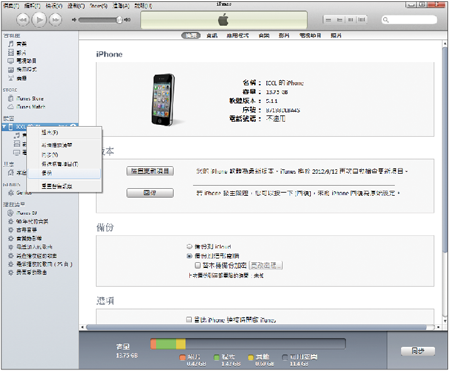Switch to the Movies tab
Viewport: 450px width, 372px height.
pos(284,35)
